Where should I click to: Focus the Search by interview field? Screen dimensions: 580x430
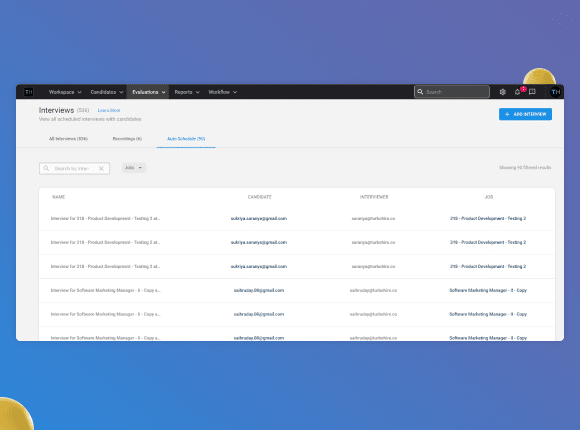(74, 168)
